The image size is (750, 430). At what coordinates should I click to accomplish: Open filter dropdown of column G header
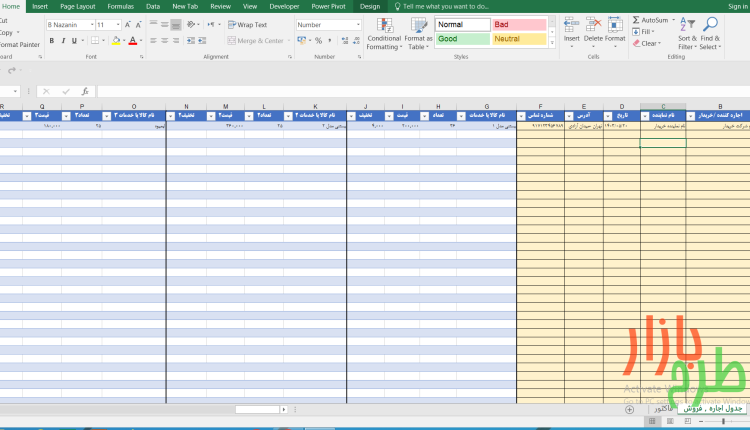point(461,116)
